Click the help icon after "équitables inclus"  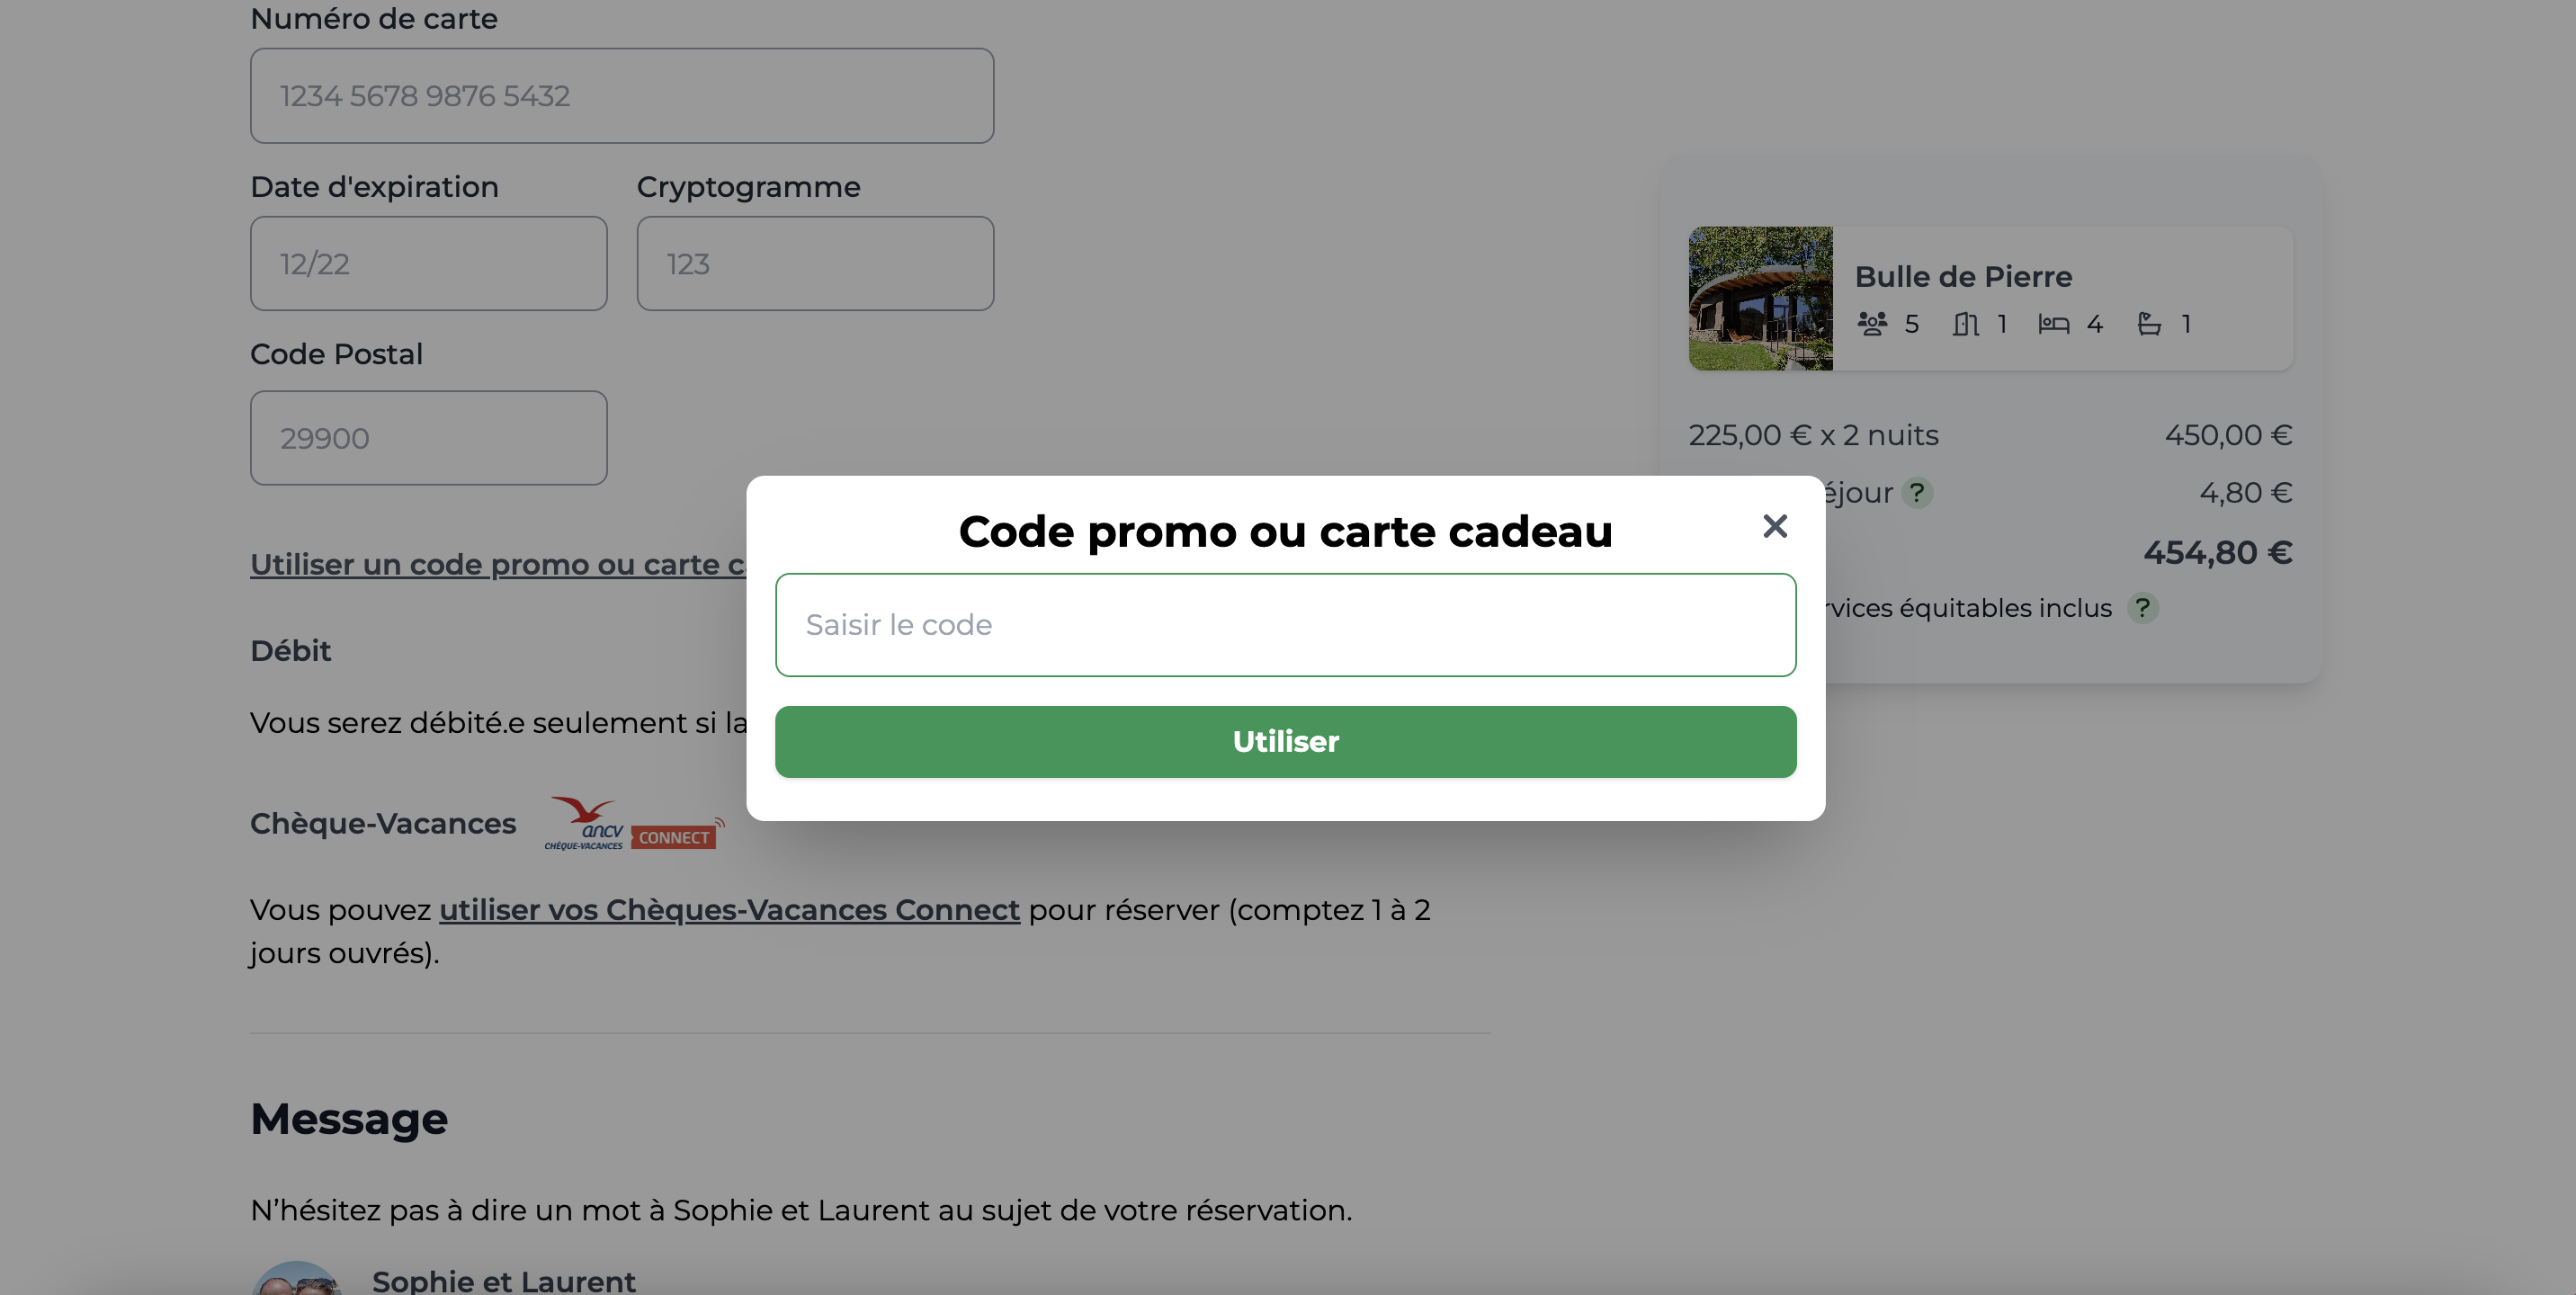(2142, 608)
